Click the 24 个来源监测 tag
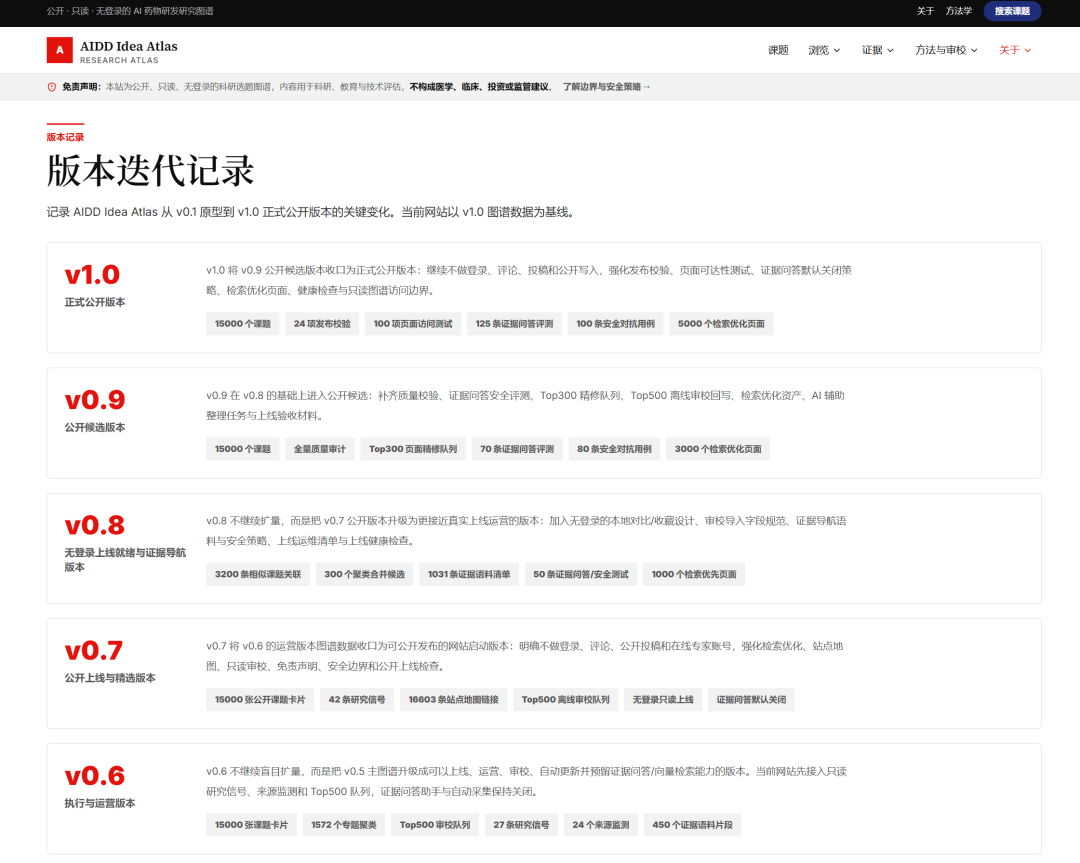The width and height of the screenshot is (1080, 863). tap(601, 825)
